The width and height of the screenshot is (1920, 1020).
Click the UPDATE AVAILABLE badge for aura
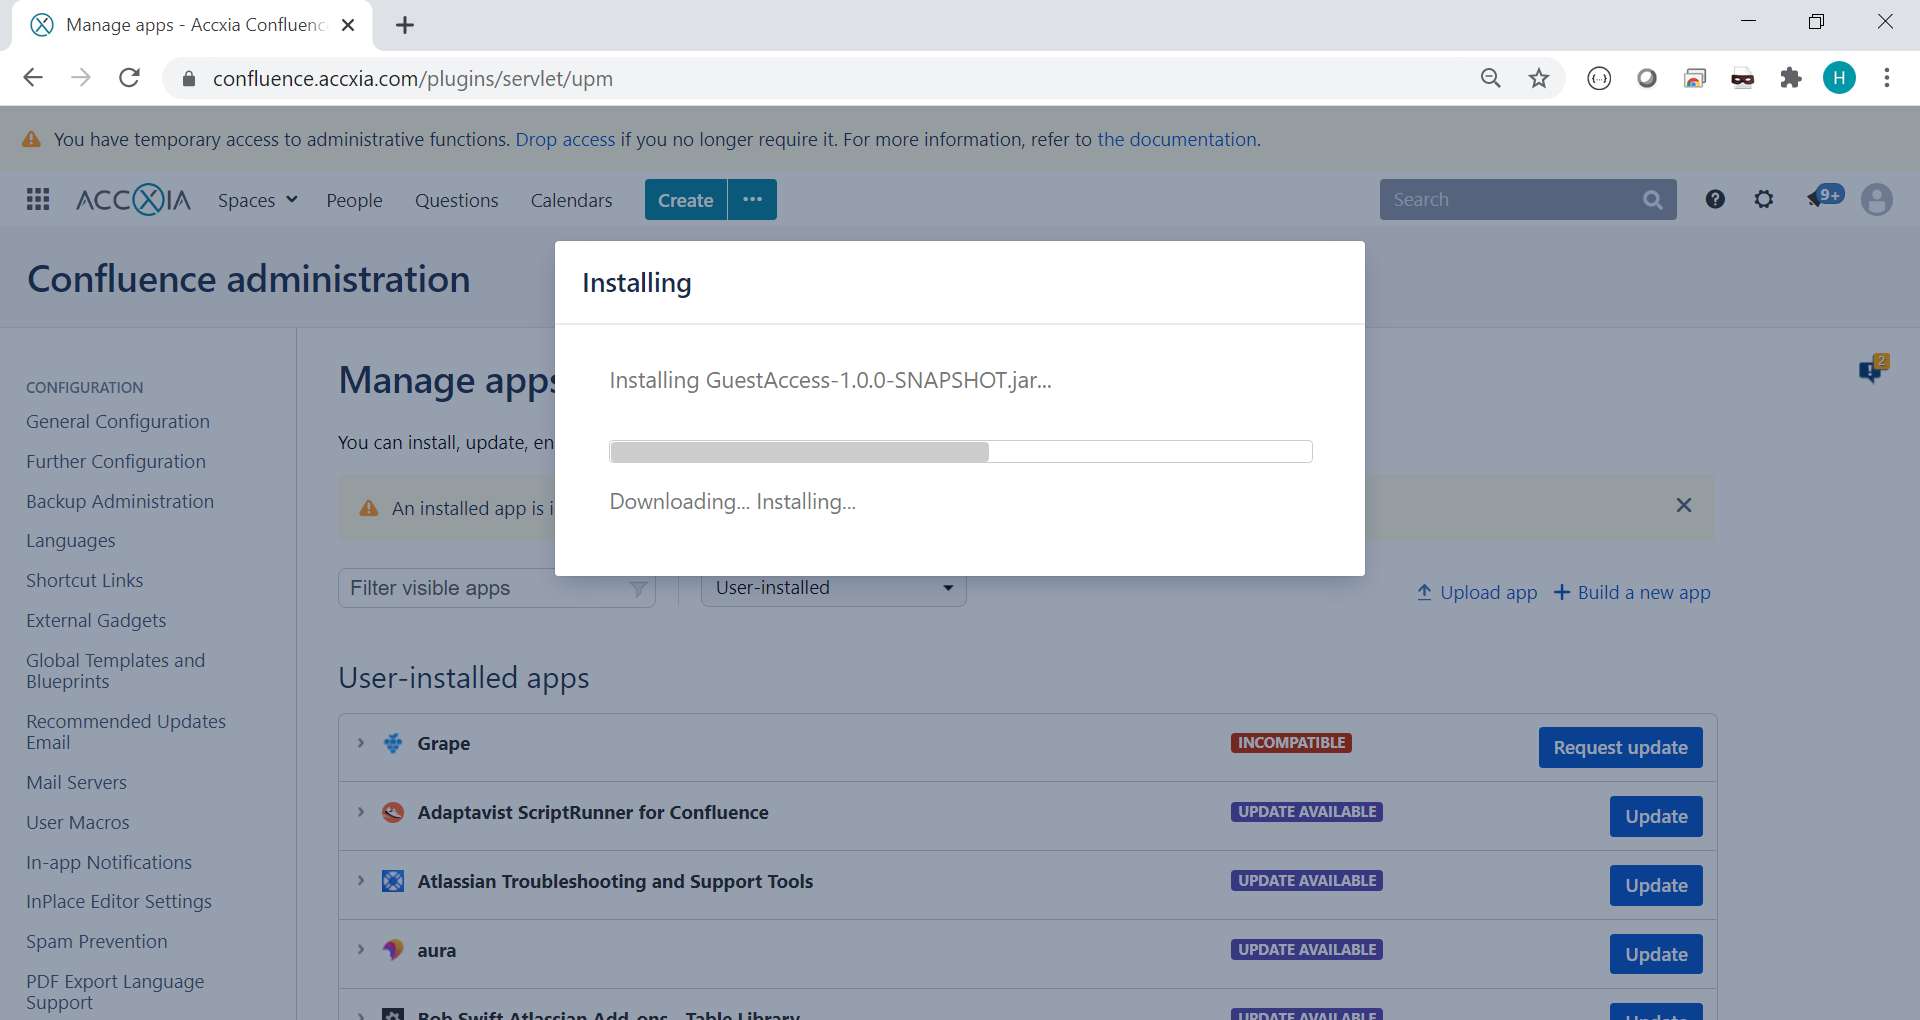click(1307, 950)
